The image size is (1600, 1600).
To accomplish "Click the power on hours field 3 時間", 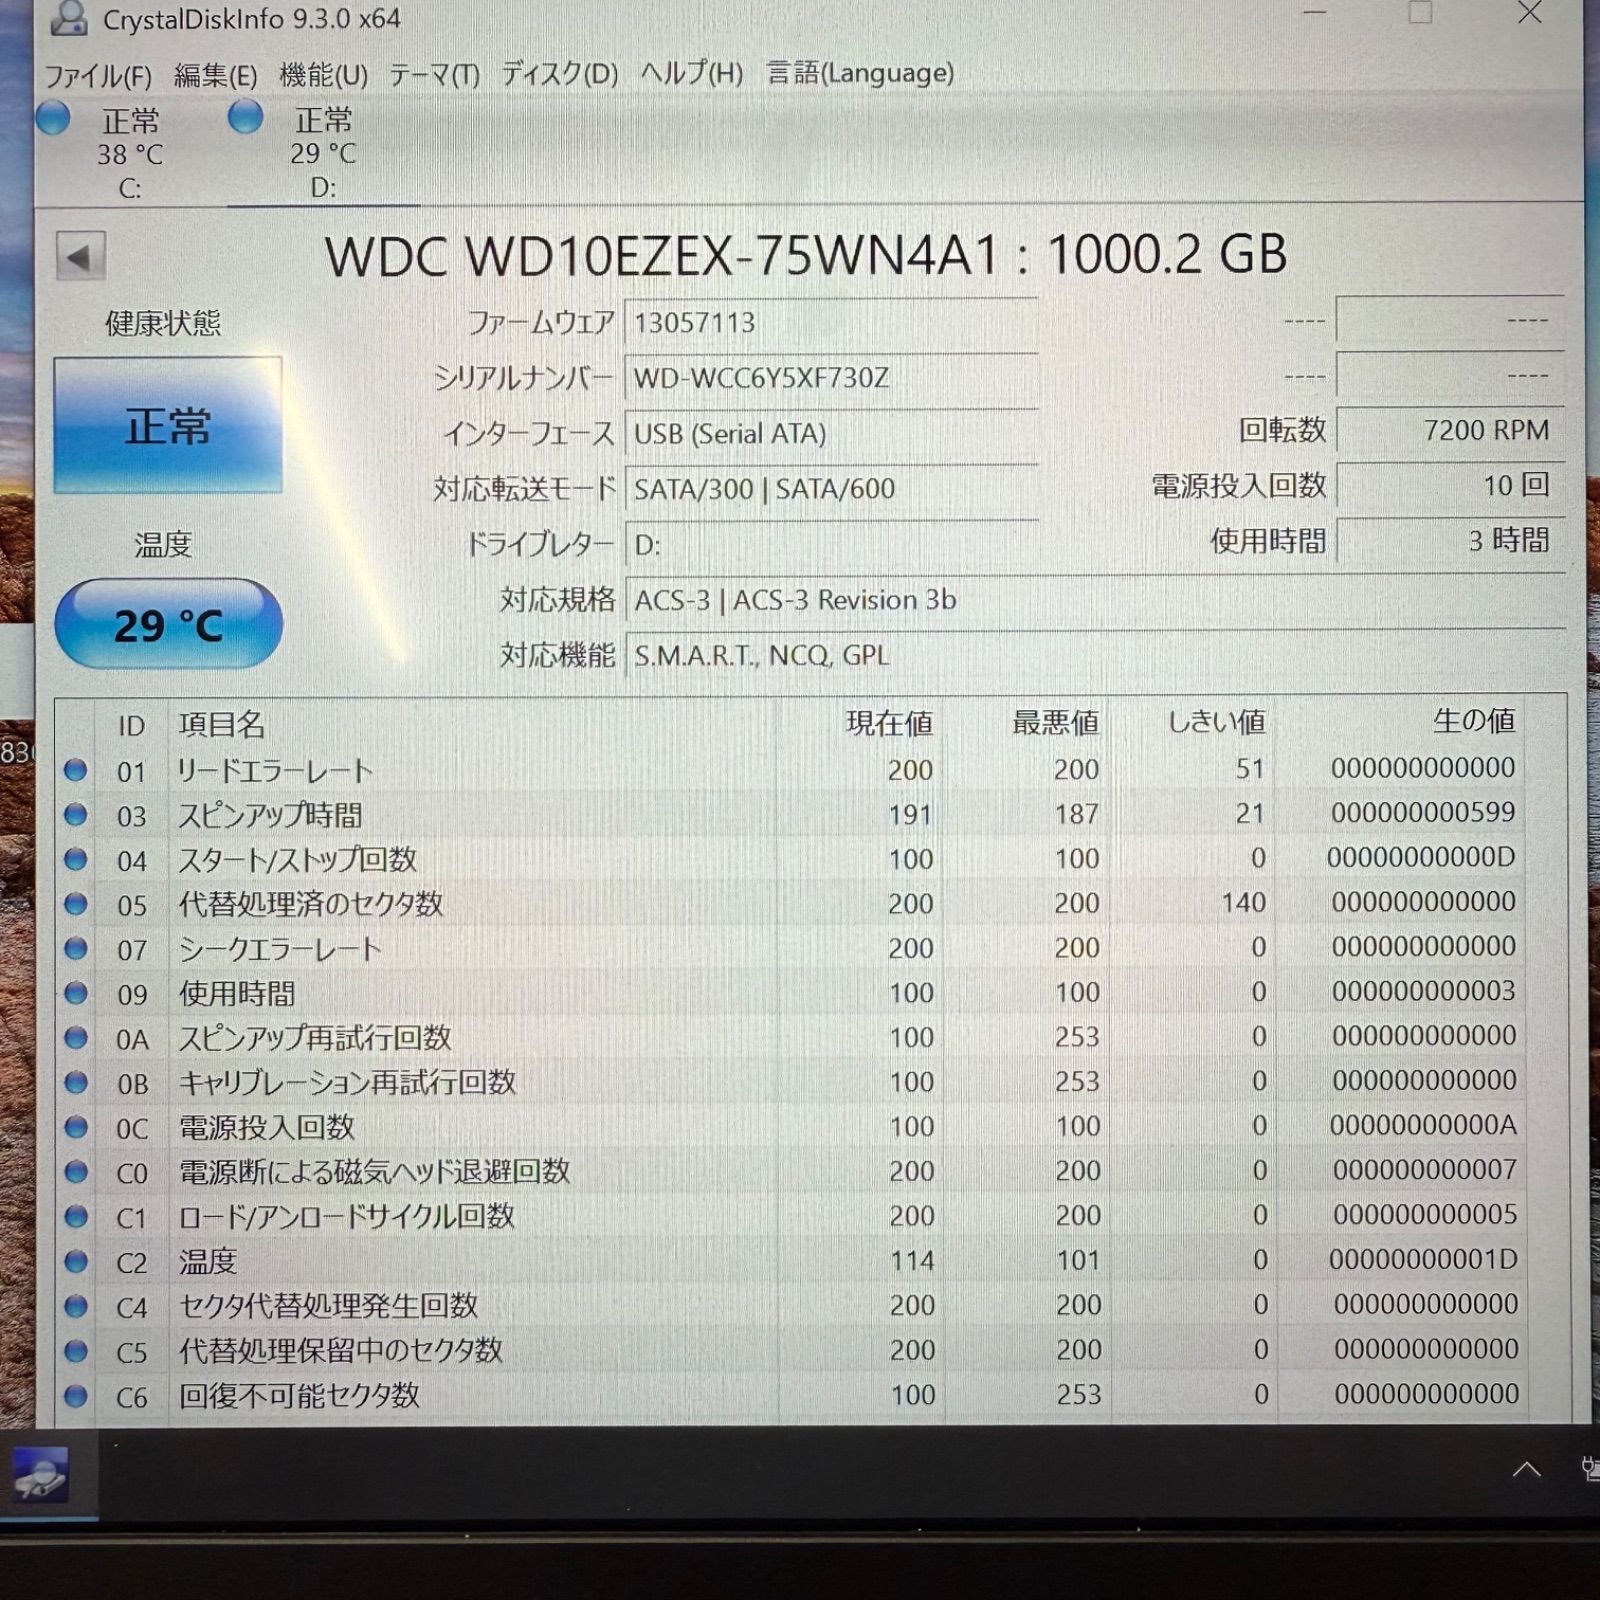I will (x=1450, y=541).
